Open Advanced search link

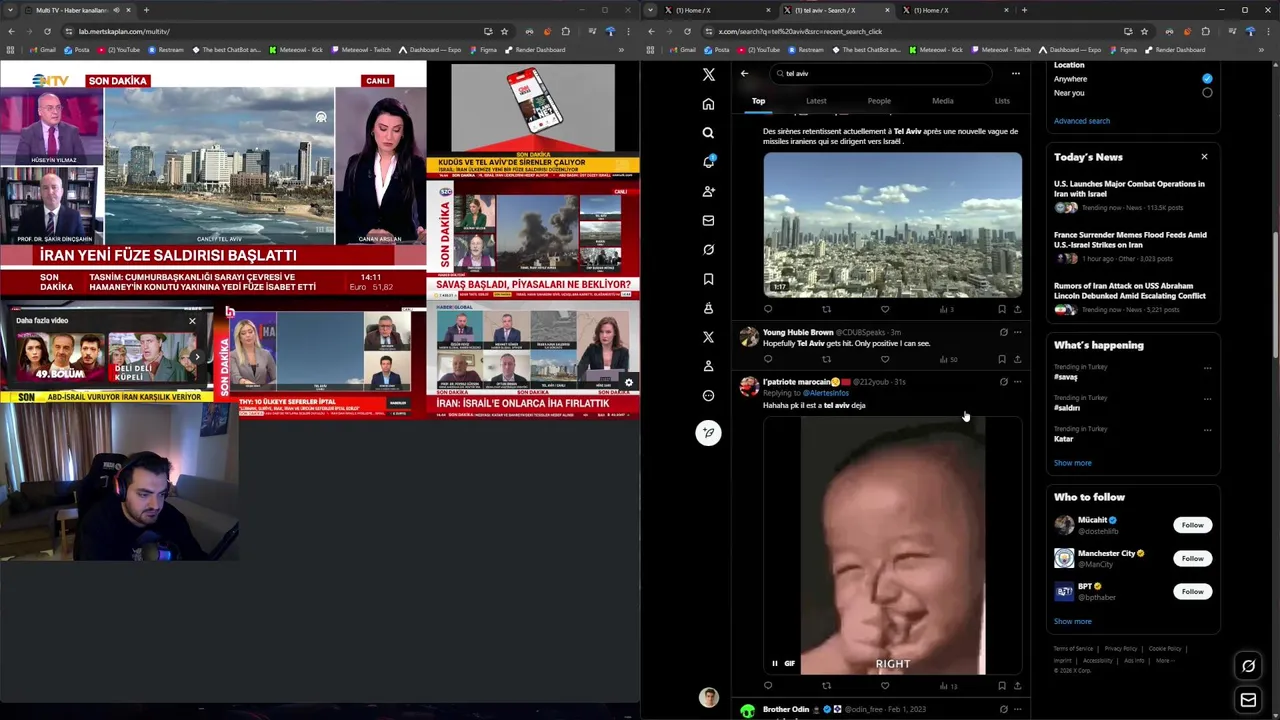pyautogui.click(x=1081, y=121)
